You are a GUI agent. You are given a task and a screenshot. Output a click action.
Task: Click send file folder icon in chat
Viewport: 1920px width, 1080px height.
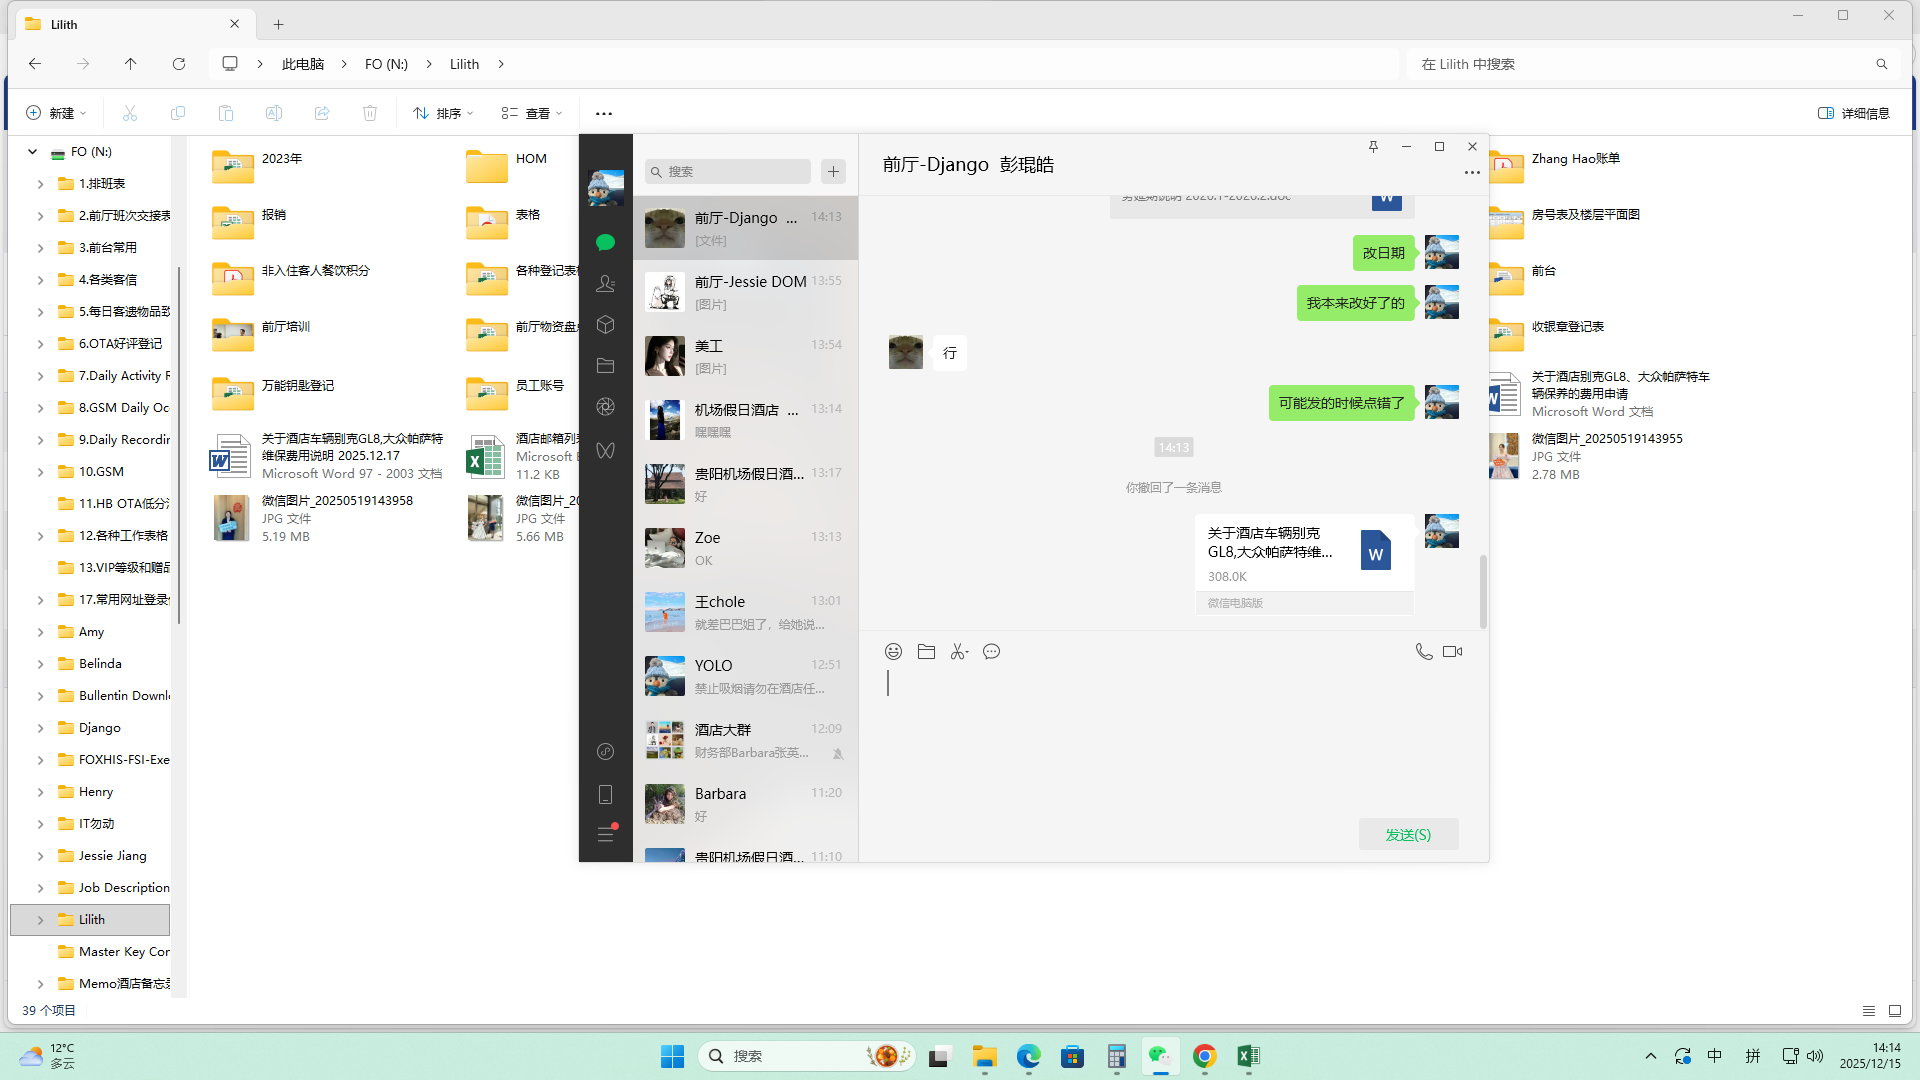pos(926,652)
